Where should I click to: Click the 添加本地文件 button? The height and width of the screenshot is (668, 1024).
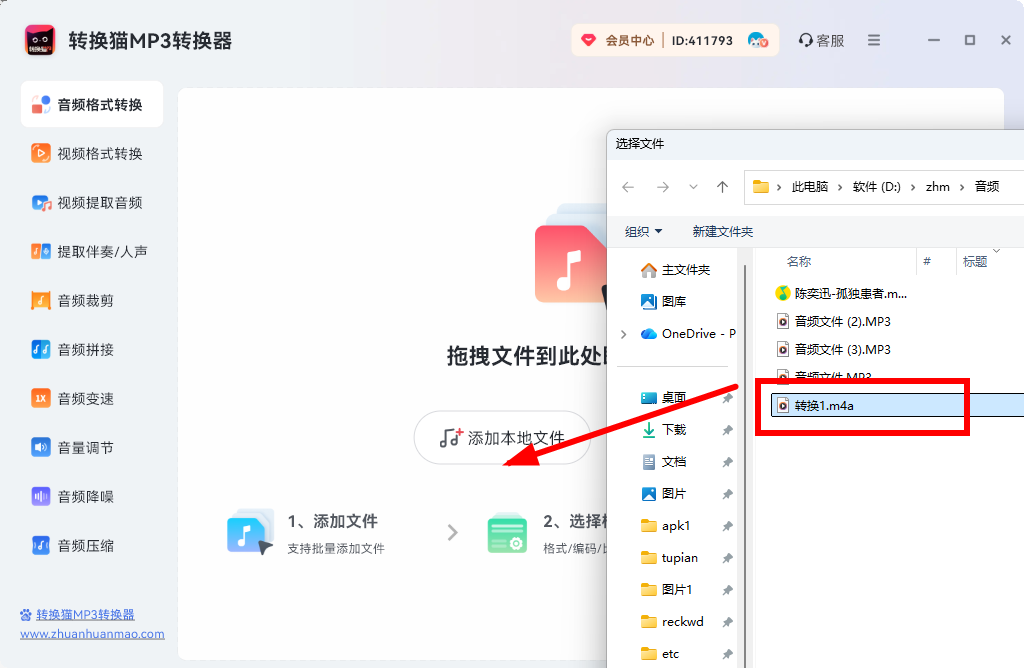click(502, 437)
